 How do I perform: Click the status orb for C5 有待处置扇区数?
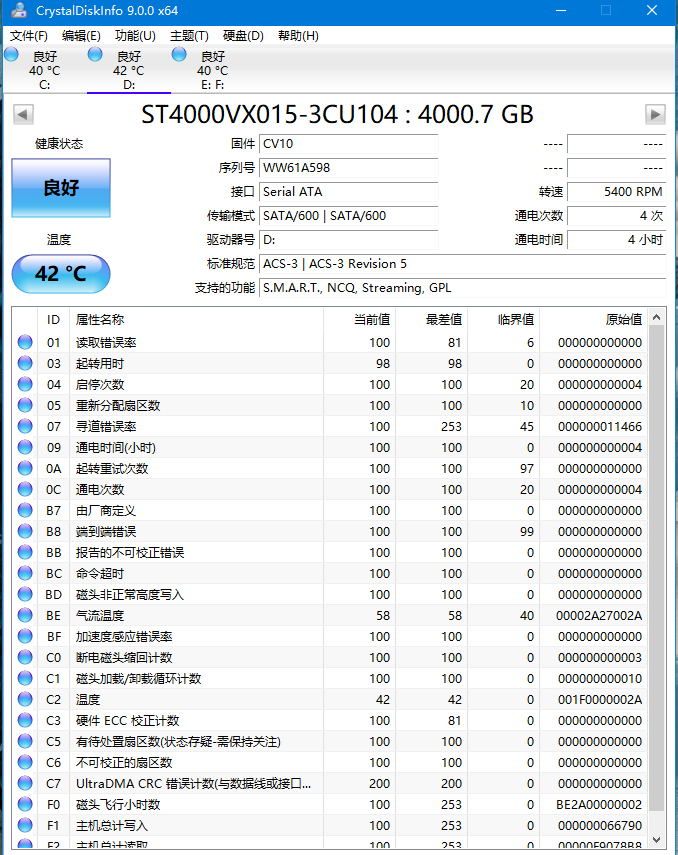pyautogui.click(x=25, y=741)
